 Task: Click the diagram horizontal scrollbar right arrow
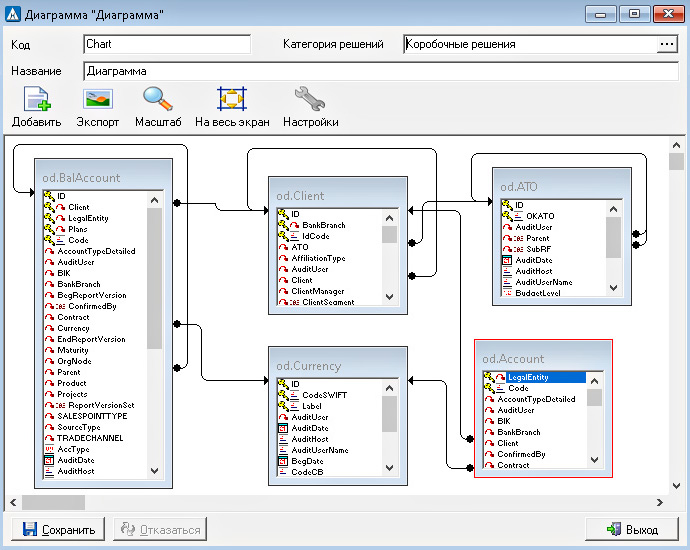click(x=660, y=502)
